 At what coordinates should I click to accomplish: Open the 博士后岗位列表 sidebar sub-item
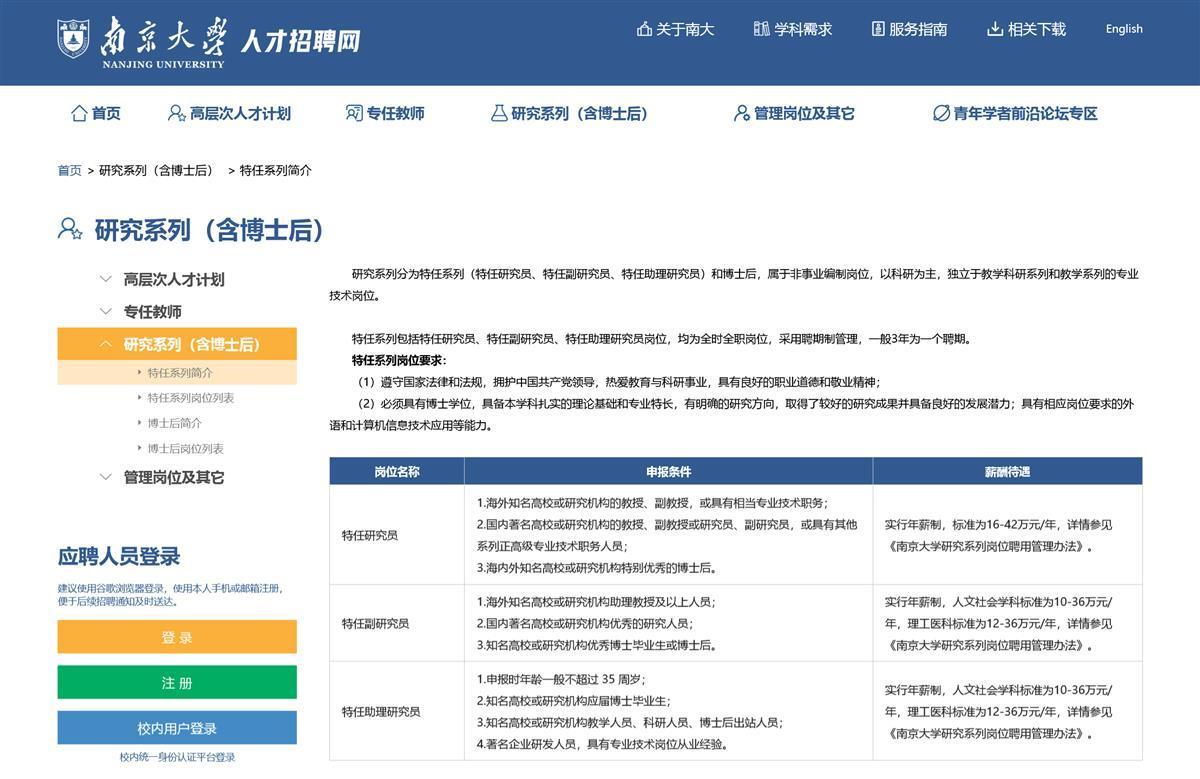[x=186, y=449]
